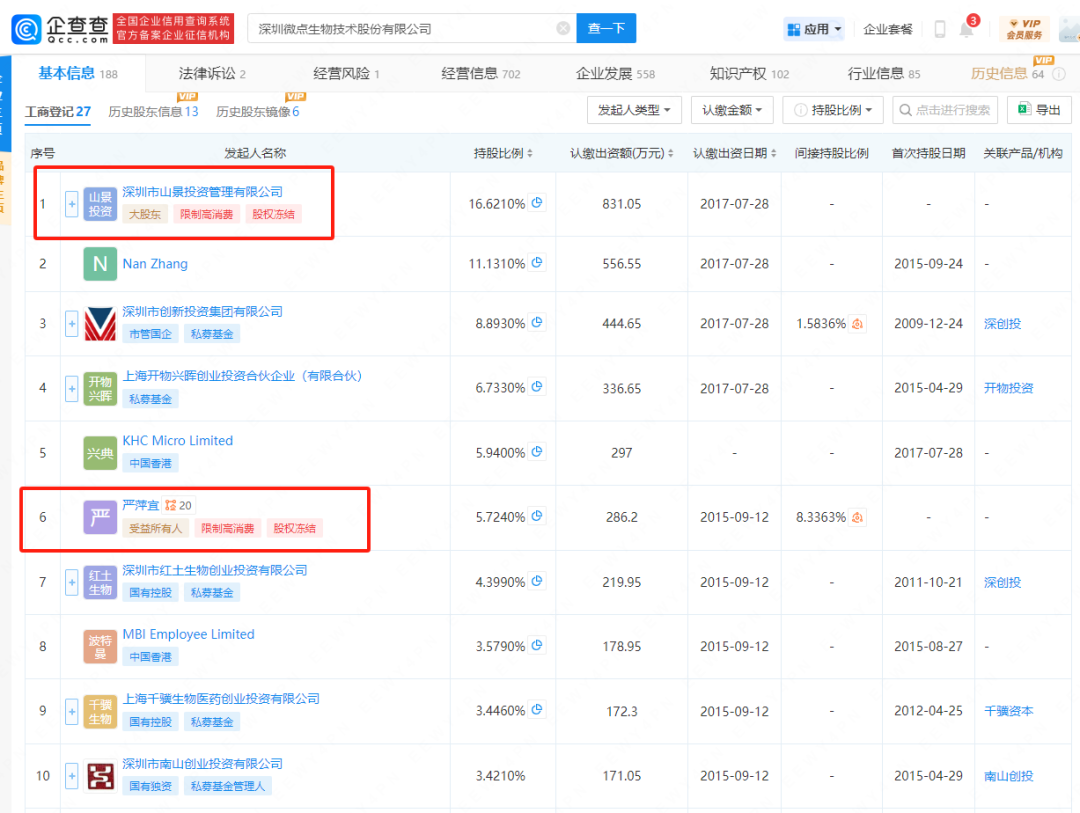Screen dimensions: 1080x813
Task: Click the pie chart icon beside 16.6210%
Action: point(537,203)
